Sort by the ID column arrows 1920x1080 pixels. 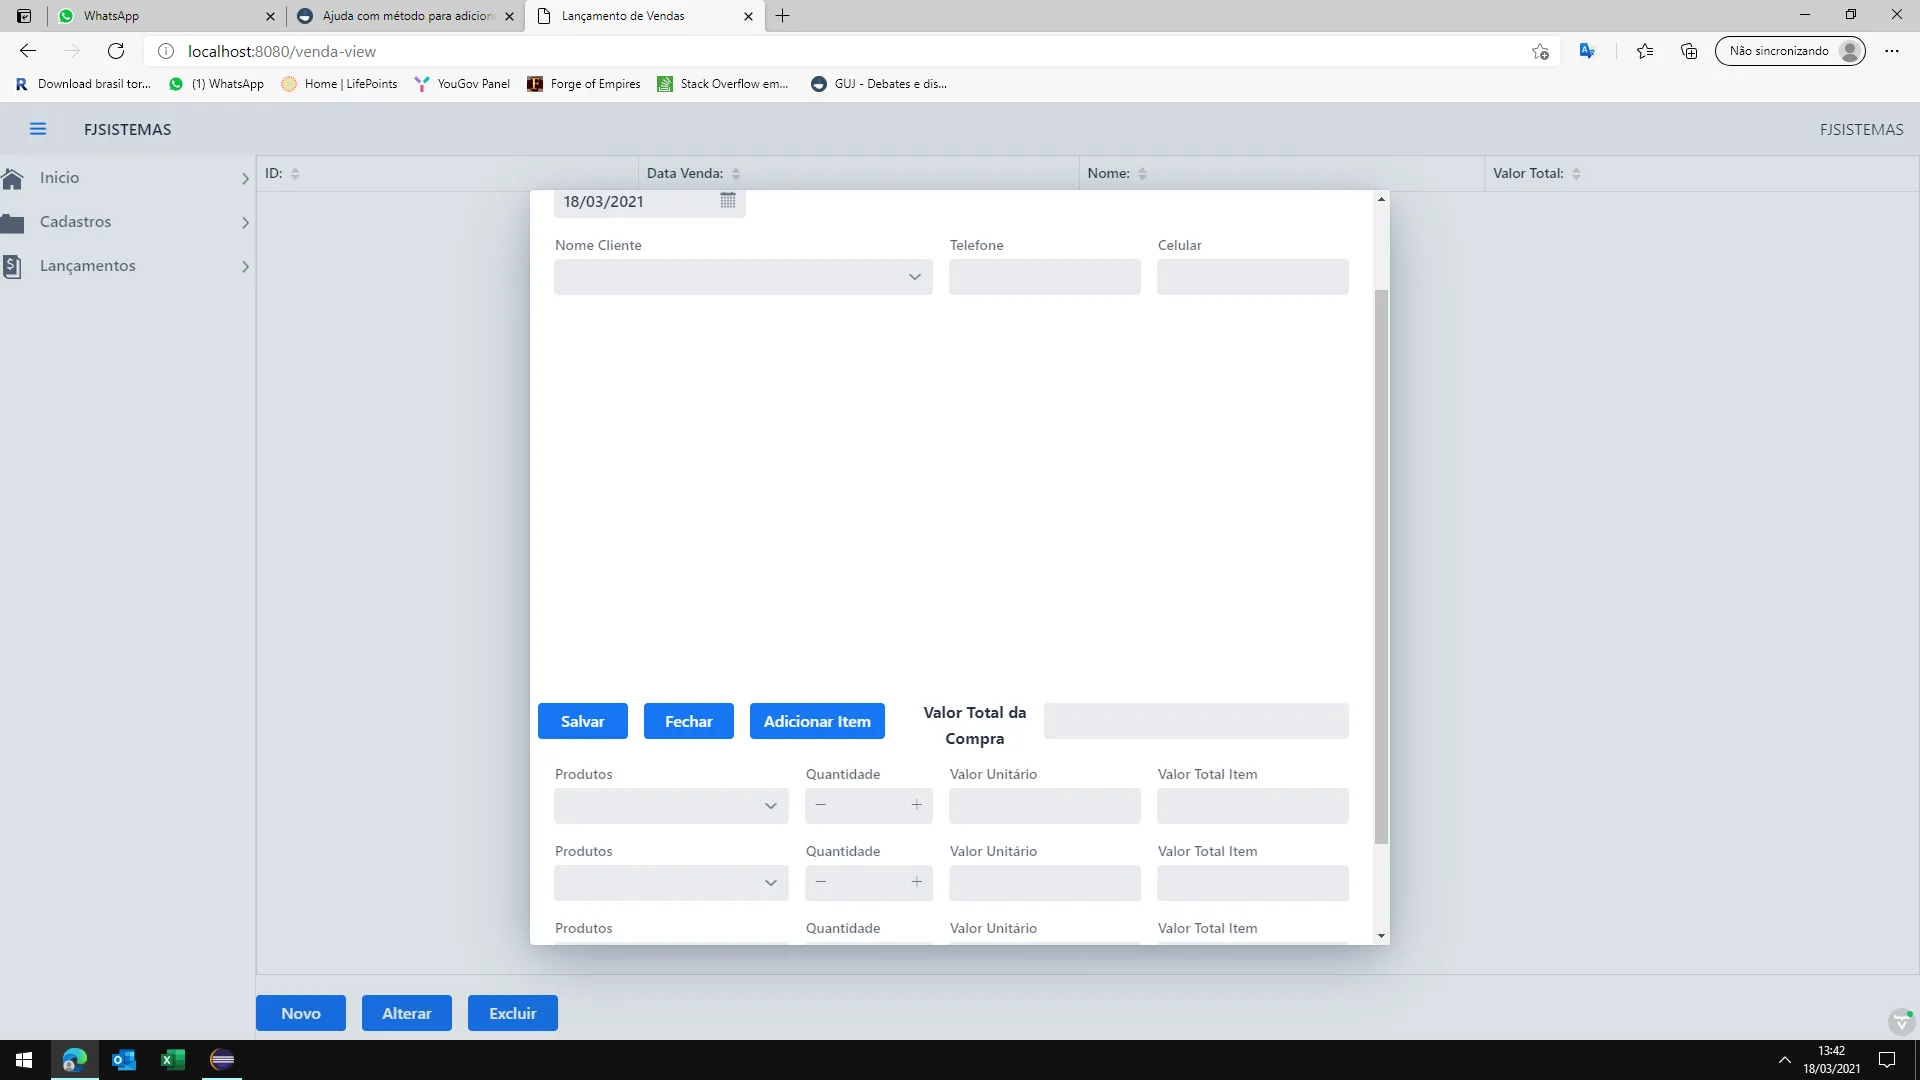pyautogui.click(x=295, y=174)
